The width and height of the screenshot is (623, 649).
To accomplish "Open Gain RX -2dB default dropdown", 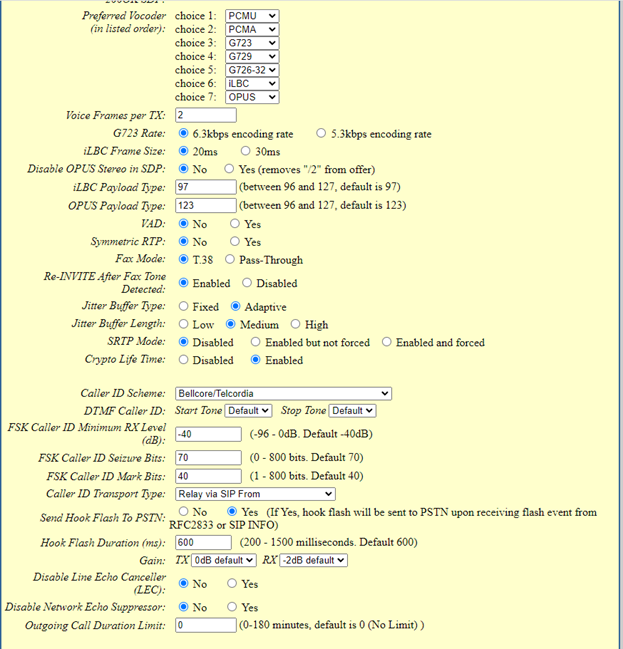I will [x=313, y=560].
